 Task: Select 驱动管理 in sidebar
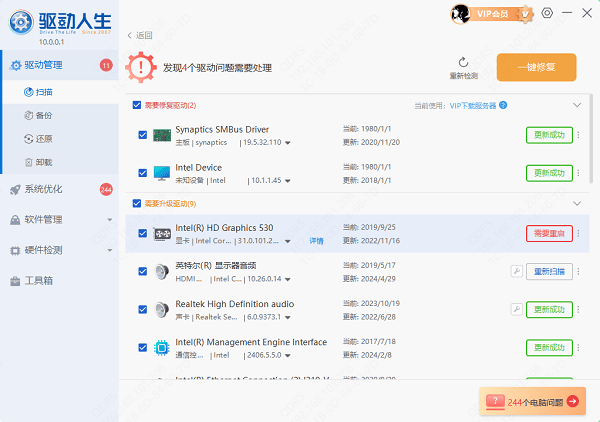[60, 65]
